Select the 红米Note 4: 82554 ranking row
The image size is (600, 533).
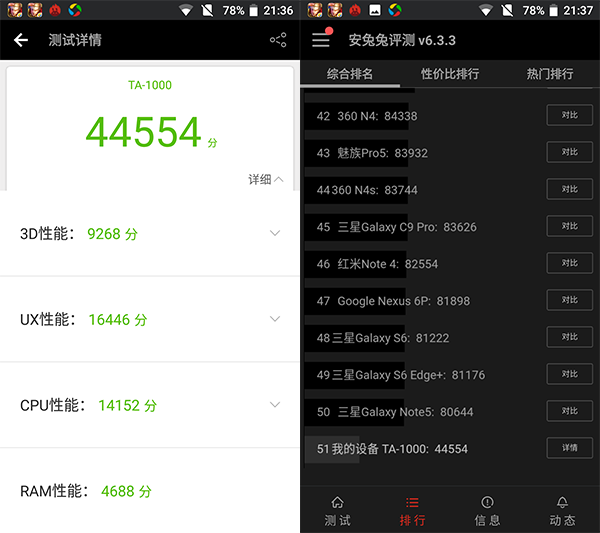pos(448,264)
